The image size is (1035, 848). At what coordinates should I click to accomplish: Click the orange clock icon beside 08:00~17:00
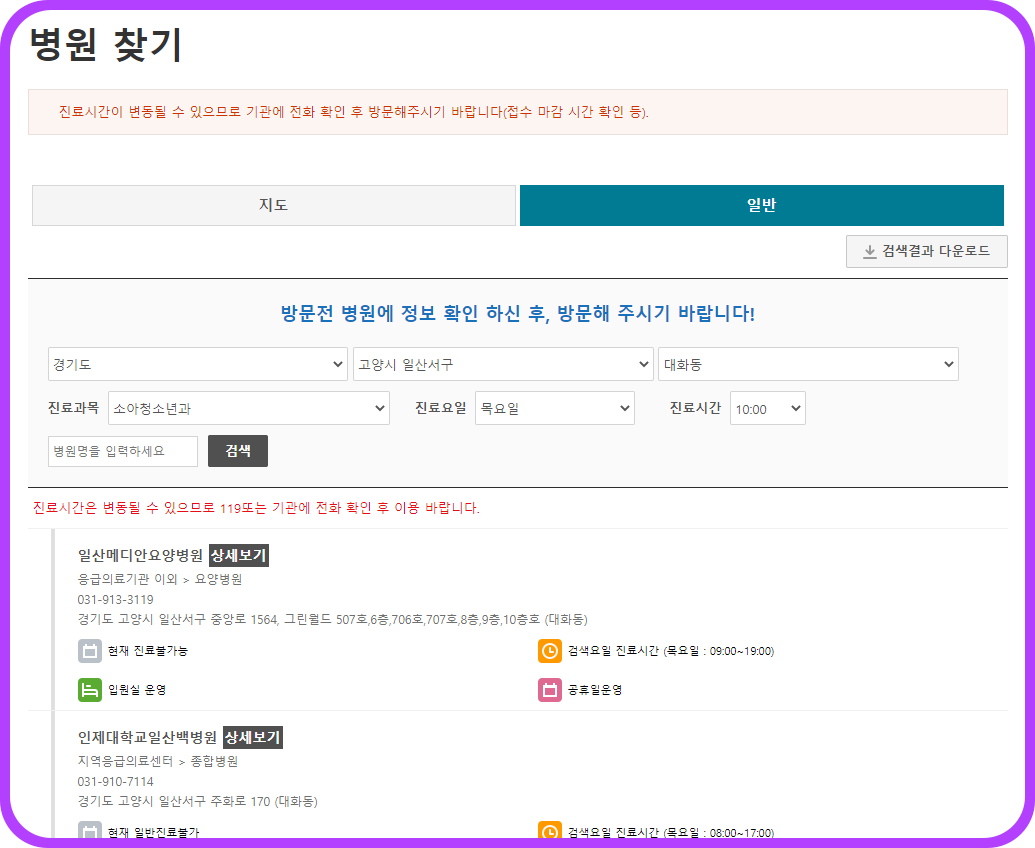point(550,830)
